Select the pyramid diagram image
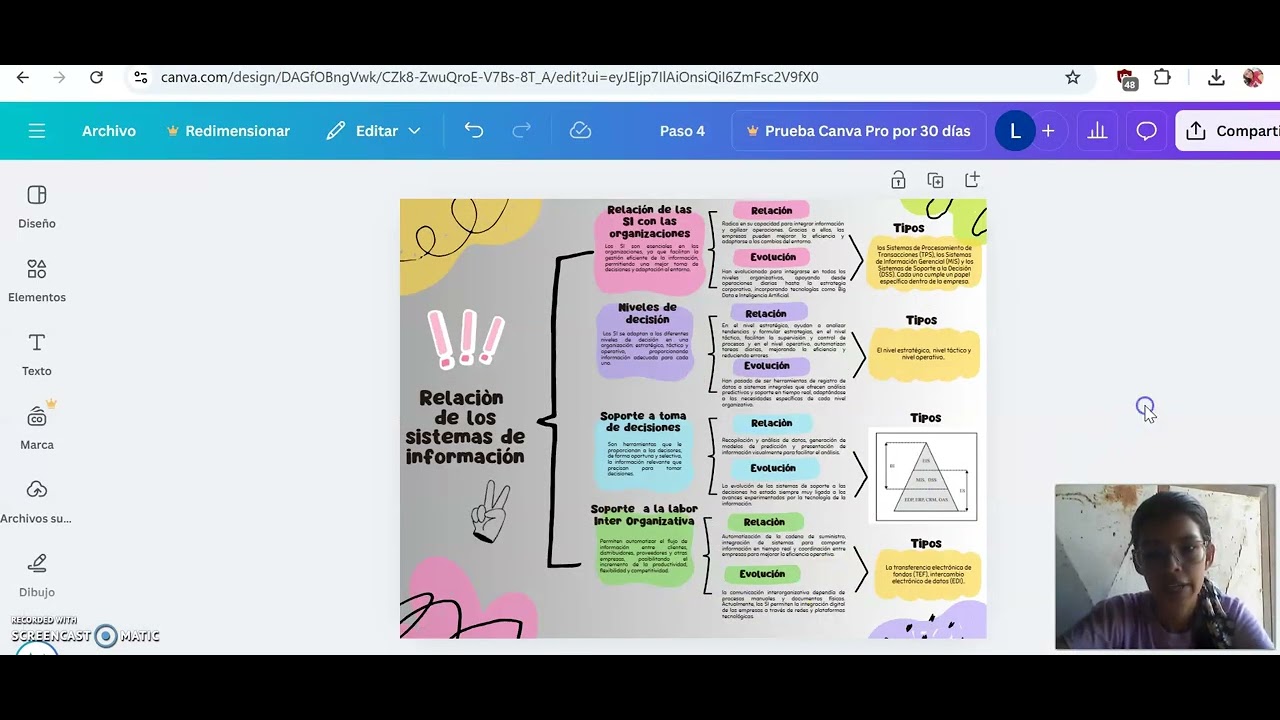 [926, 477]
